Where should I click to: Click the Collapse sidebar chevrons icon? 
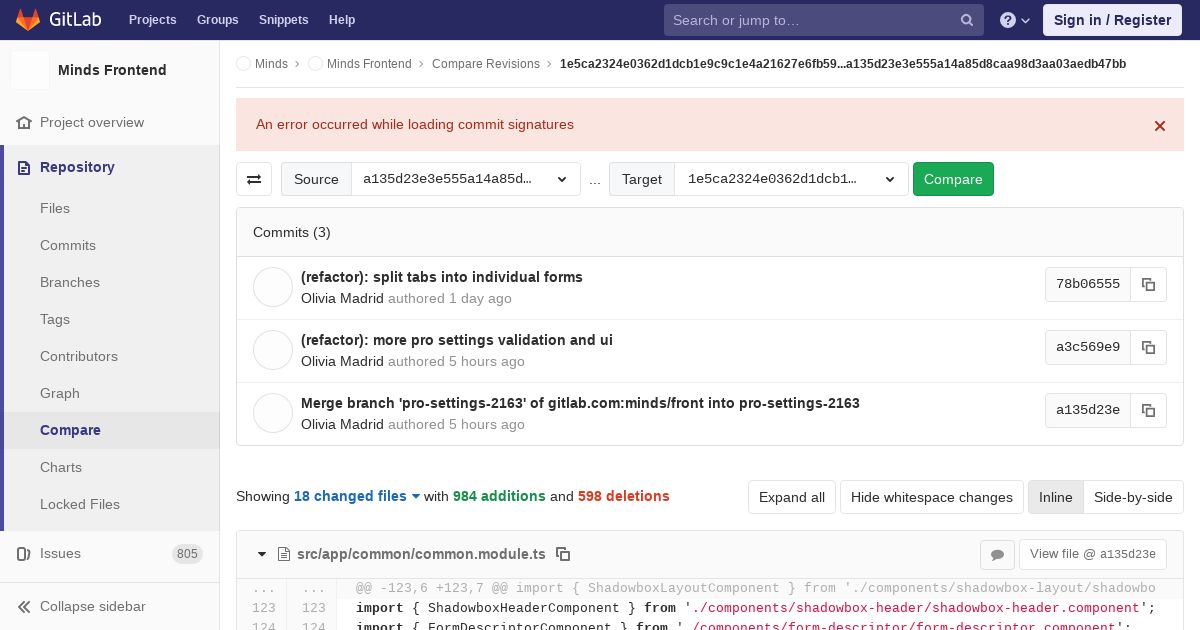(24, 607)
